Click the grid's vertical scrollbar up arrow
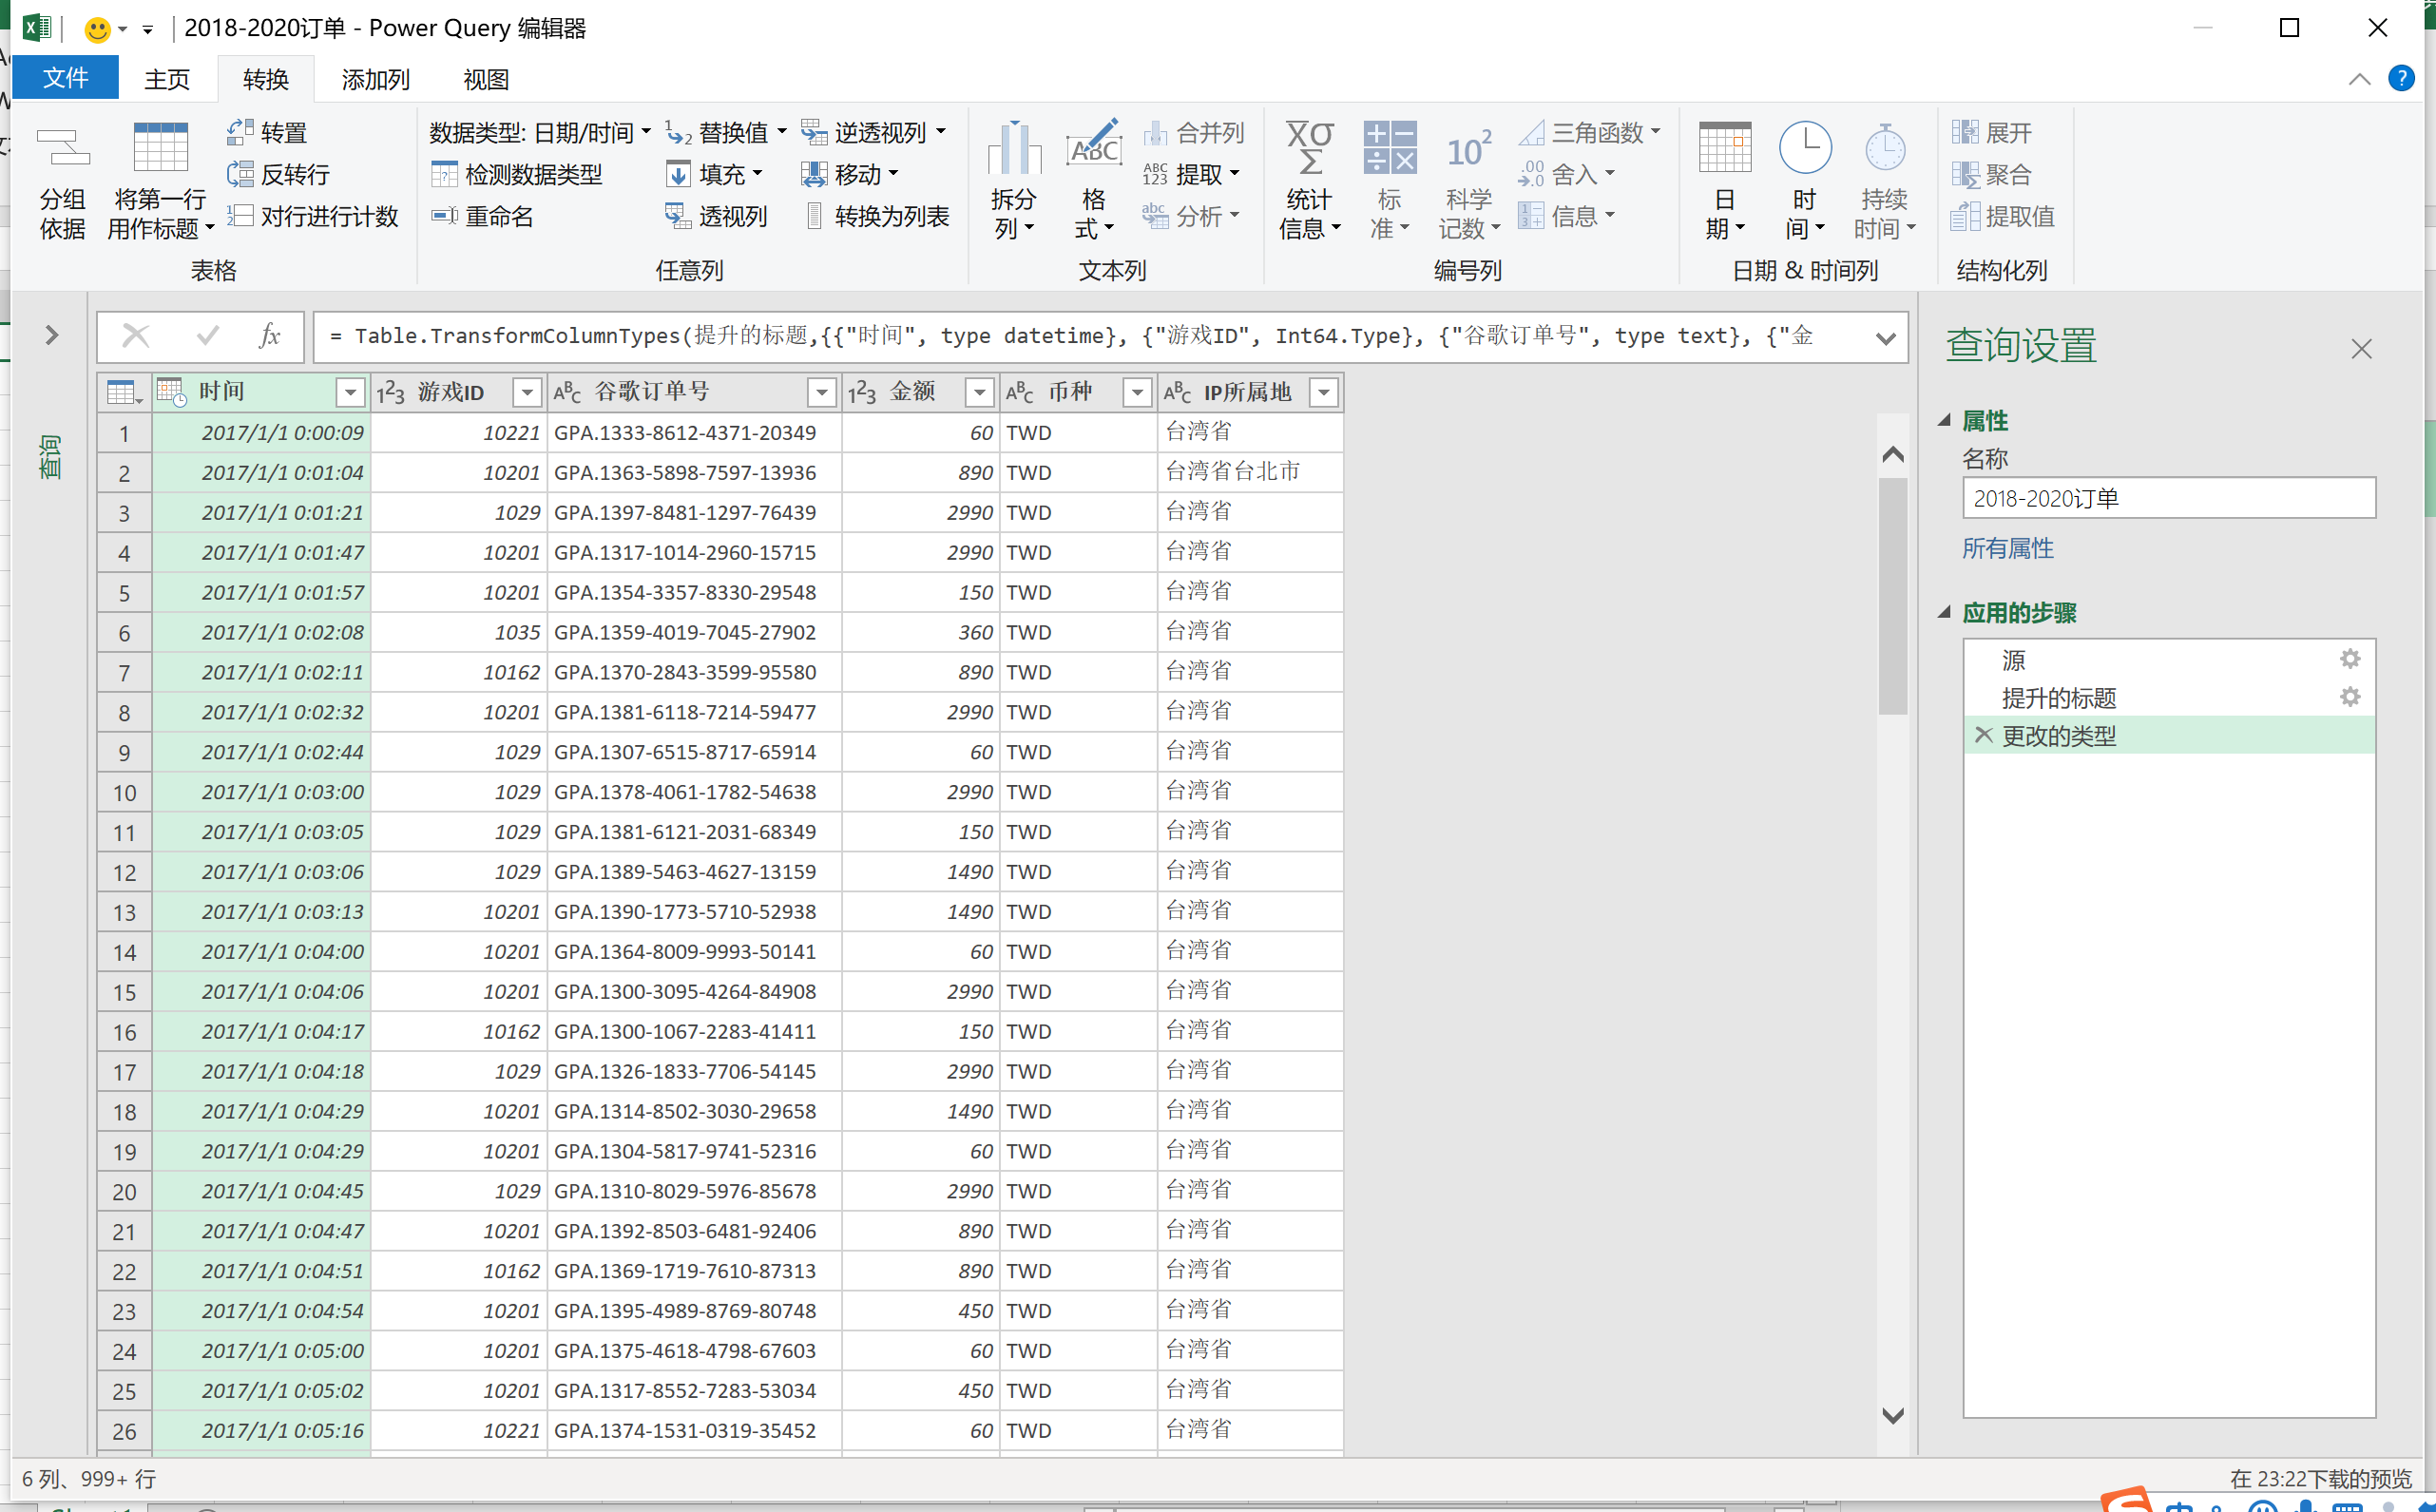This screenshot has width=2436, height=1512. pos(1893,454)
